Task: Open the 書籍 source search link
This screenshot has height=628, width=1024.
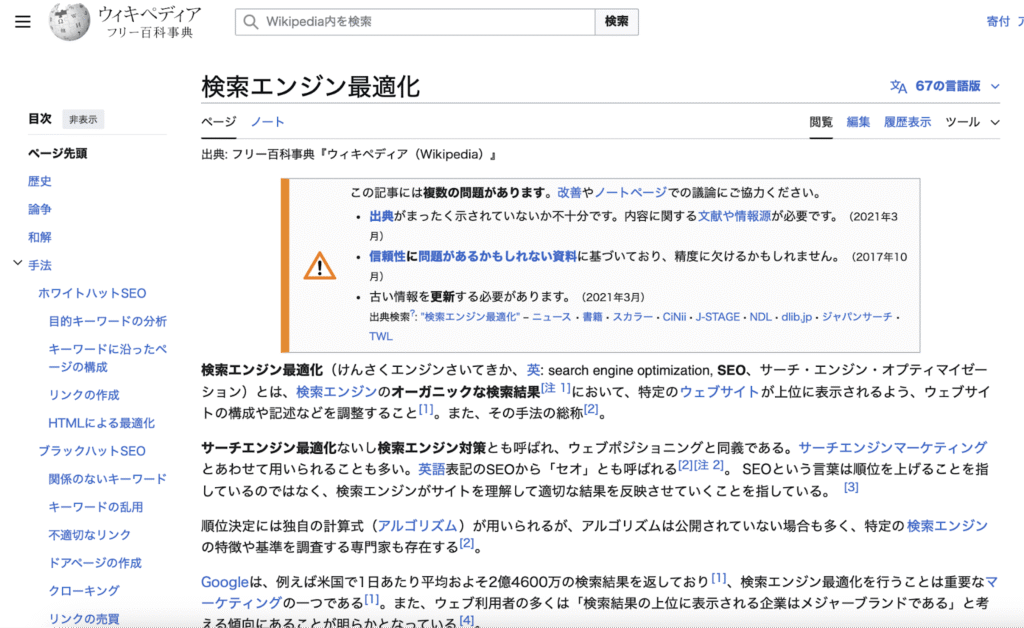Action: pyautogui.click(x=592, y=317)
